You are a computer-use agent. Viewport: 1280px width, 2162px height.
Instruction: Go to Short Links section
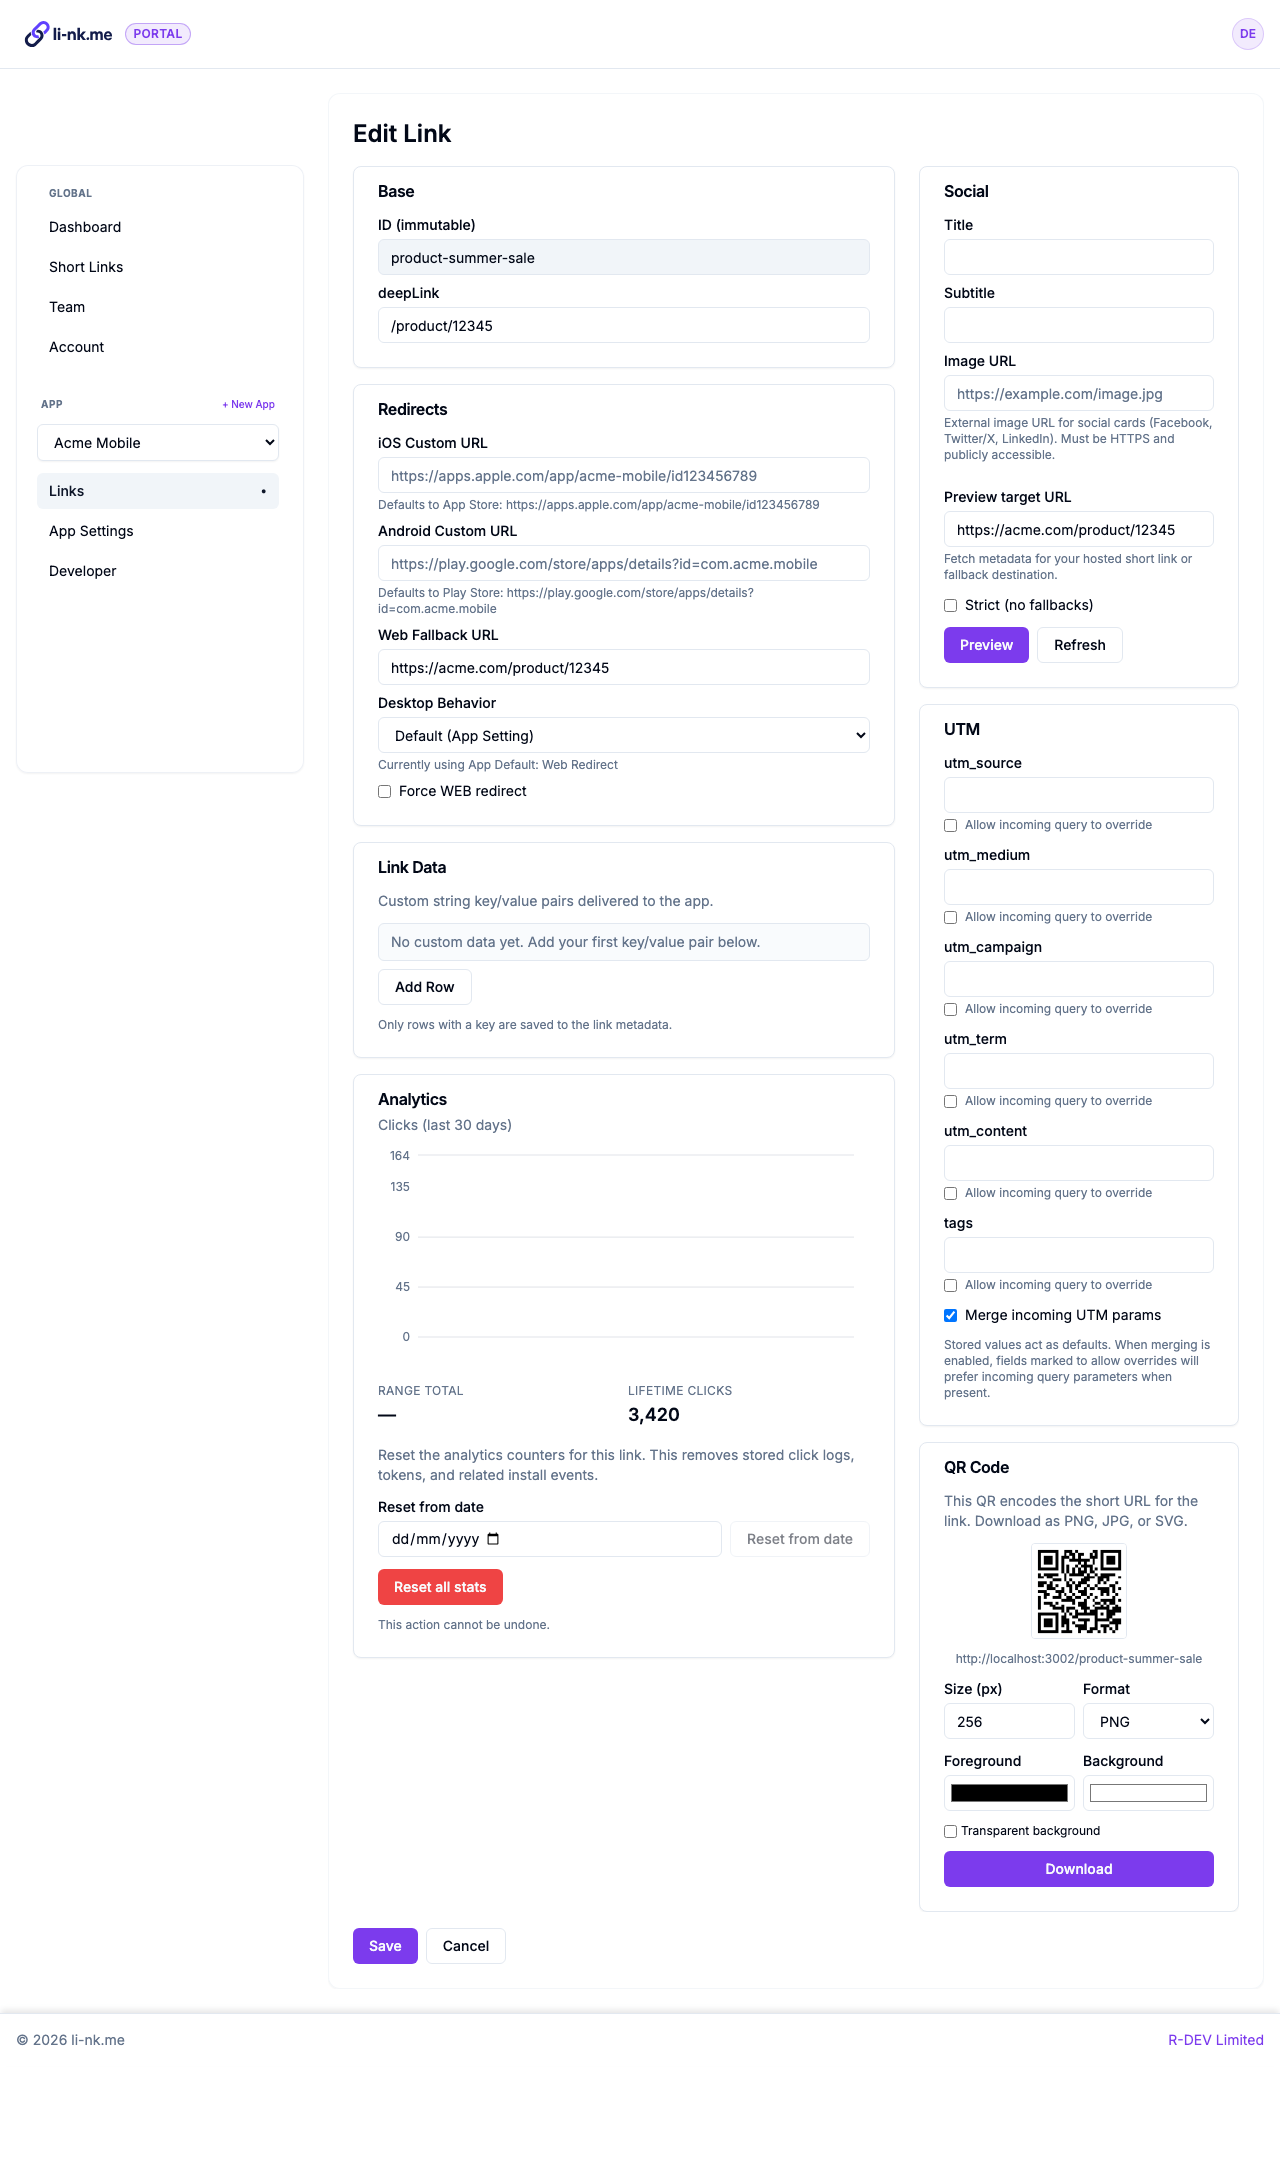coord(86,267)
